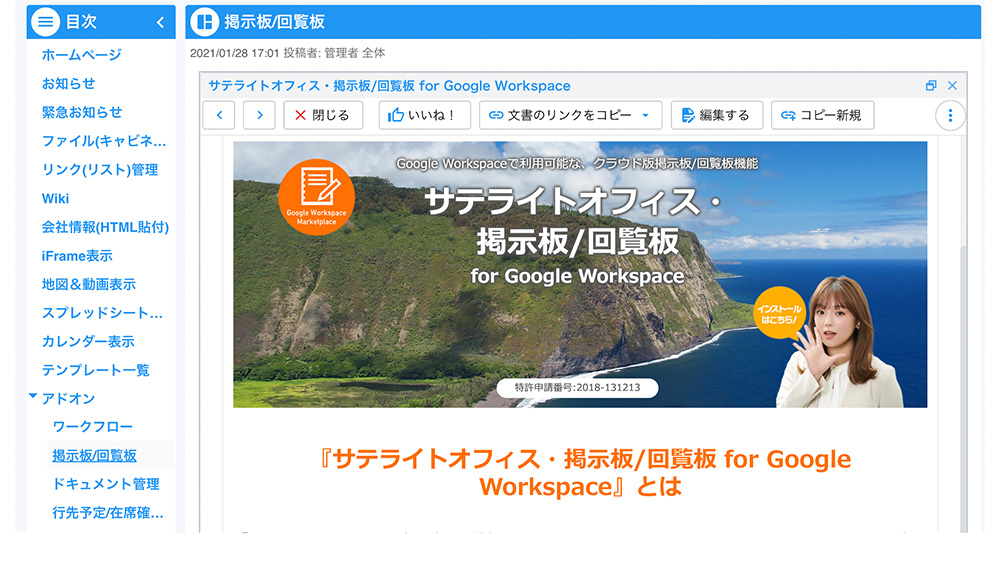Select ワークフロー under アドオン
The height and width of the screenshot is (567, 1000).
click(x=92, y=427)
